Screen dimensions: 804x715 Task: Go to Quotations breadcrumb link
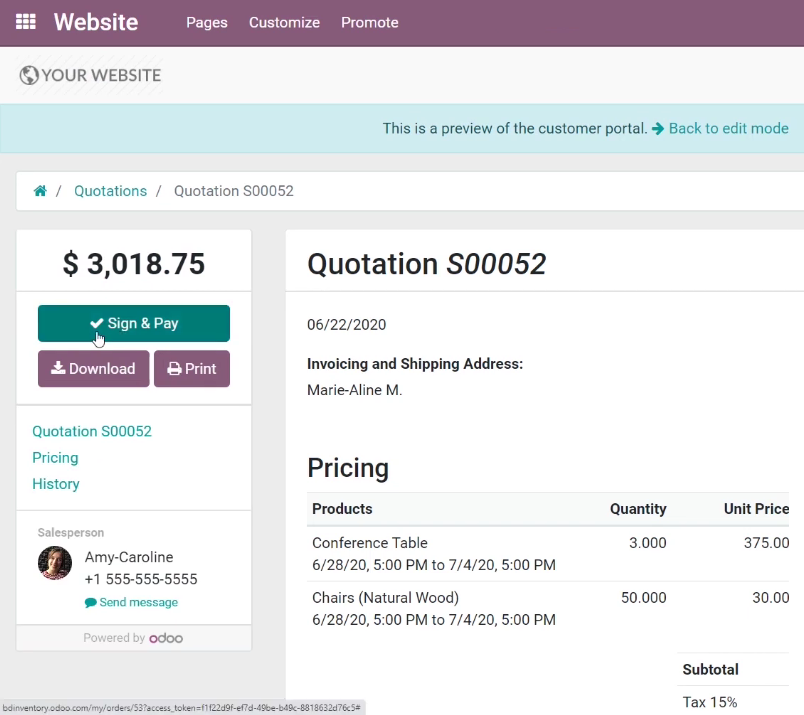pyautogui.click(x=110, y=191)
